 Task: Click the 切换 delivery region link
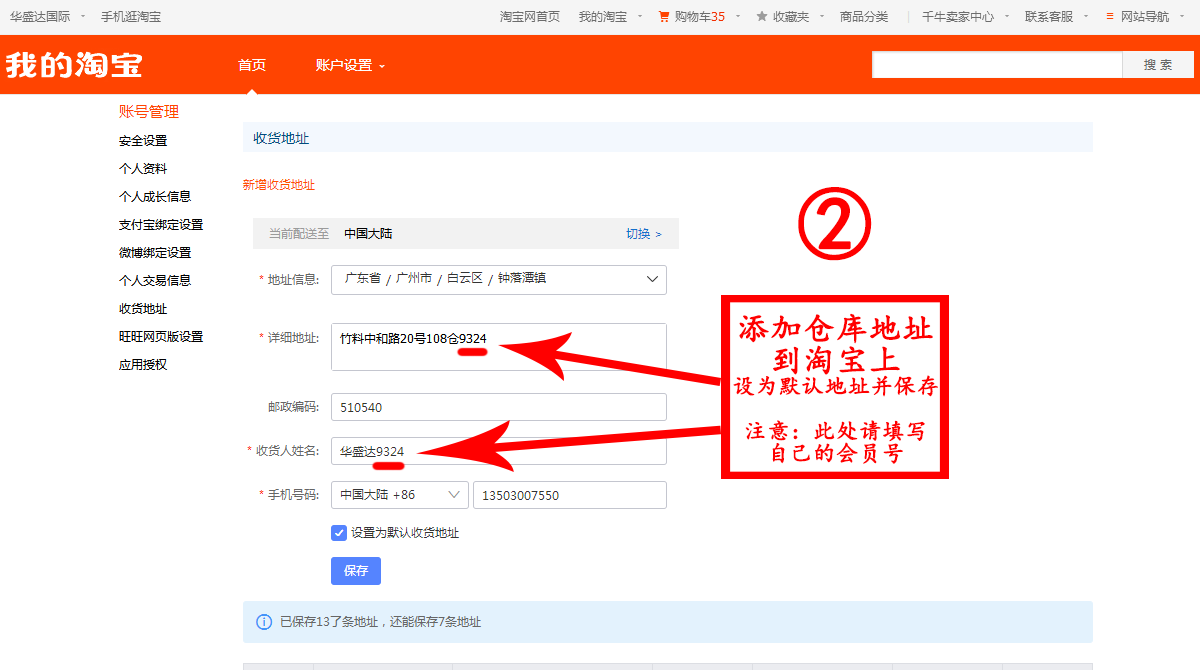tap(643, 234)
